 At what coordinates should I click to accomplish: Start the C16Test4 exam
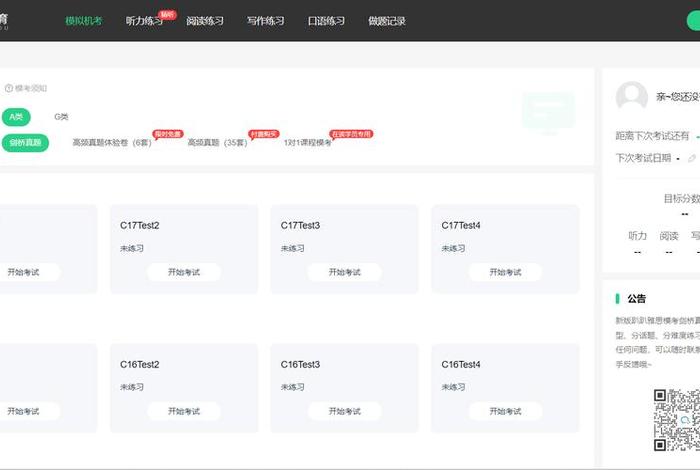coord(505,411)
